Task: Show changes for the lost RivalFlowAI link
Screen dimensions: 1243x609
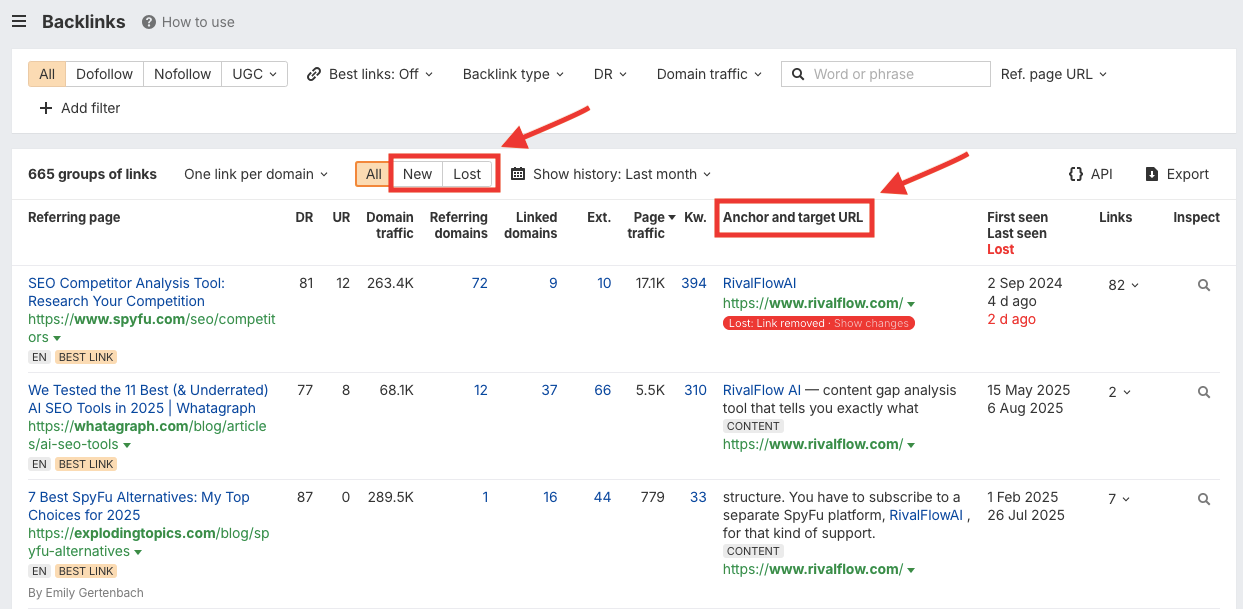Action: pyautogui.click(x=871, y=322)
